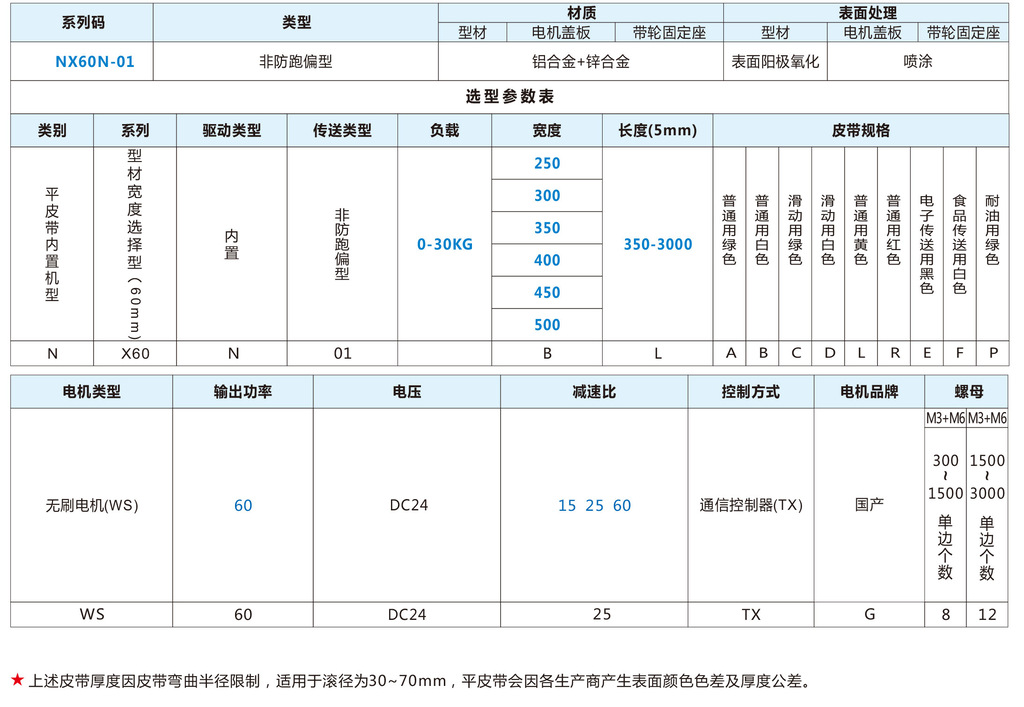Click the 通信控制器(TX) control method cell
The height and width of the screenshot is (707, 1024).
(751, 505)
